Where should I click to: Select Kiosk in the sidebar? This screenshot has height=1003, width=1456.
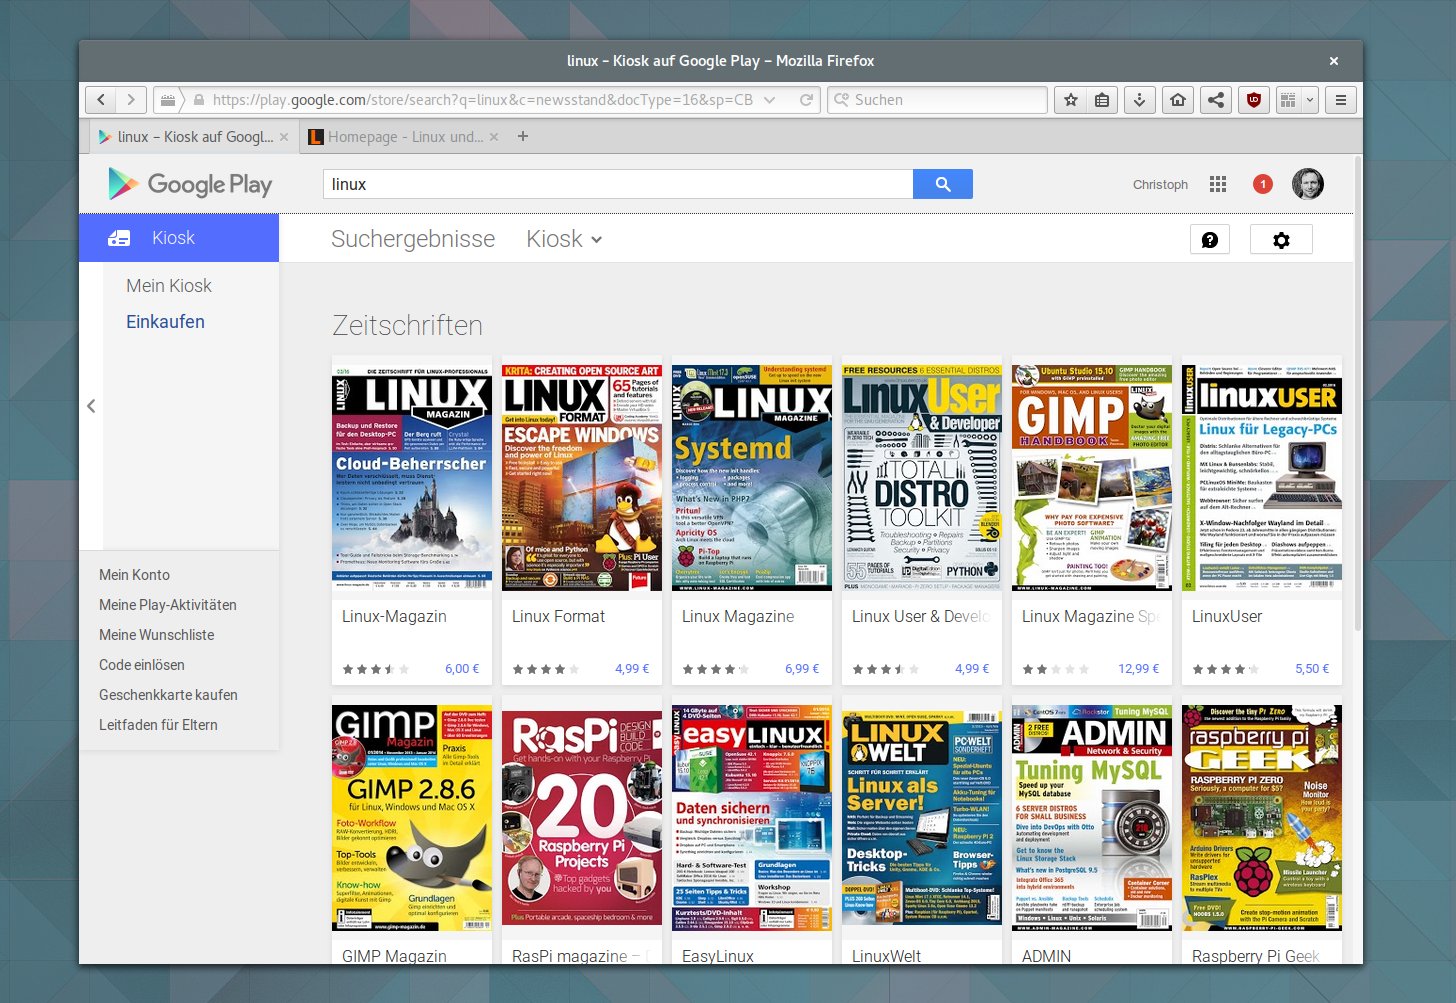point(179,238)
